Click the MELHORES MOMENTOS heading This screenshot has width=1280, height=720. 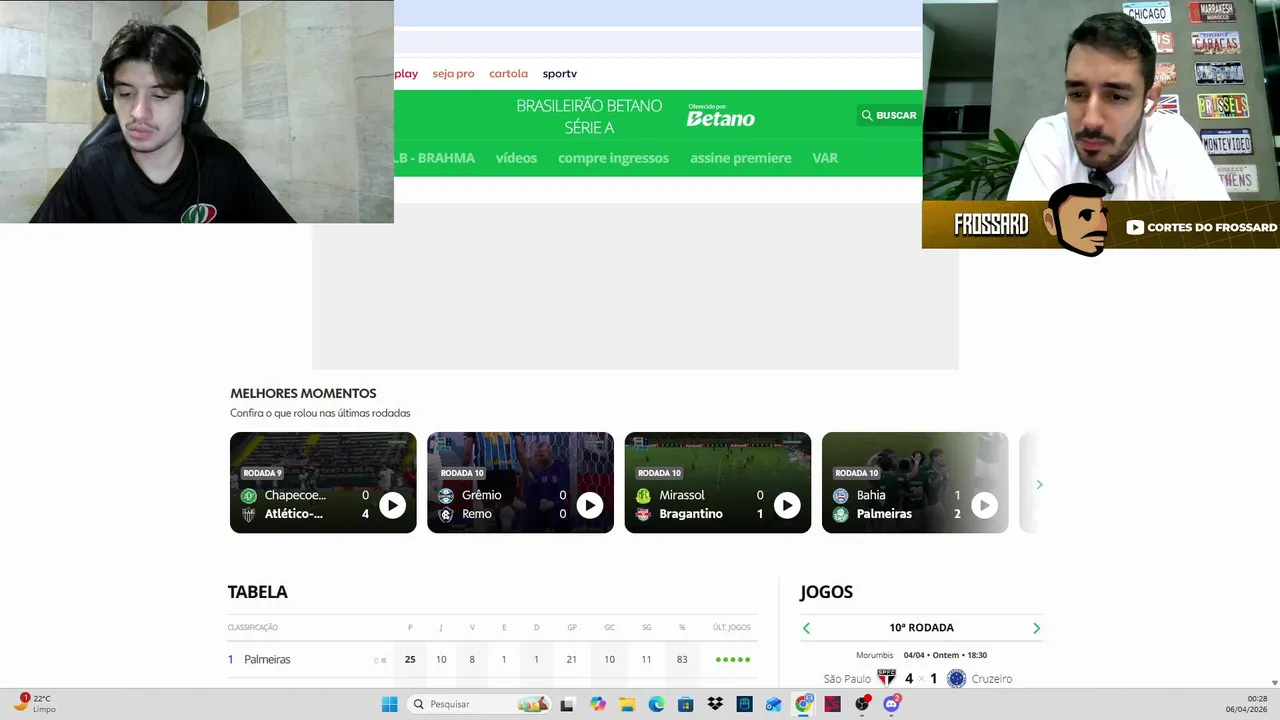(x=303, y=394)
